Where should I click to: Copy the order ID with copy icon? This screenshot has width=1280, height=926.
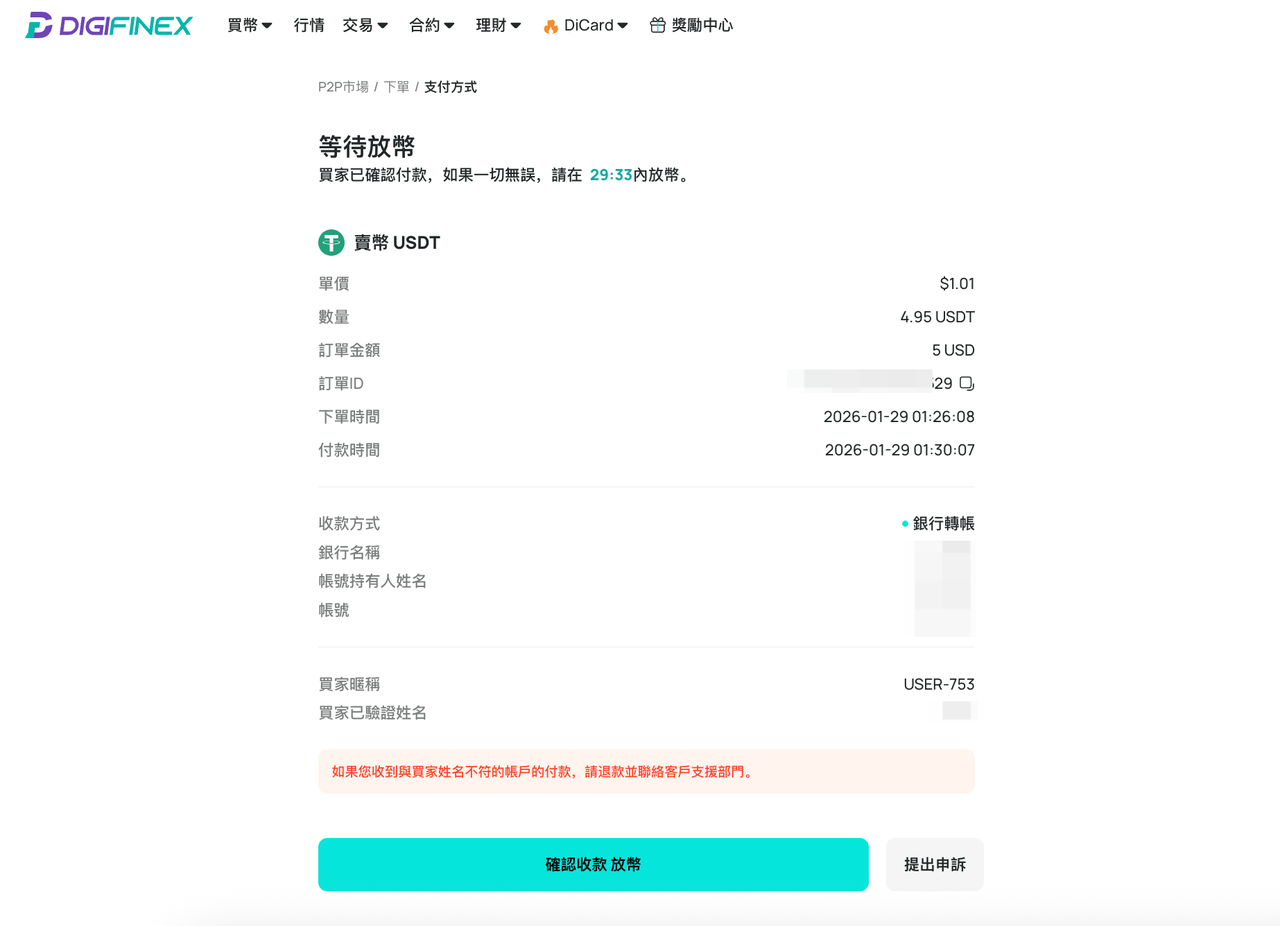tap(966, 383)
